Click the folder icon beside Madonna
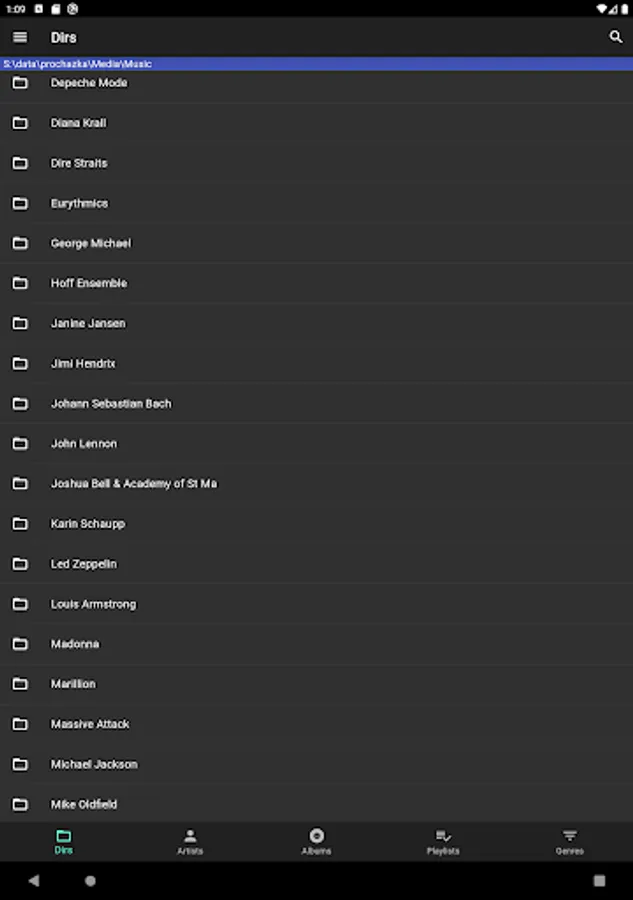The width and height of the screenshot is (633, 900). [x=20, y=644]
